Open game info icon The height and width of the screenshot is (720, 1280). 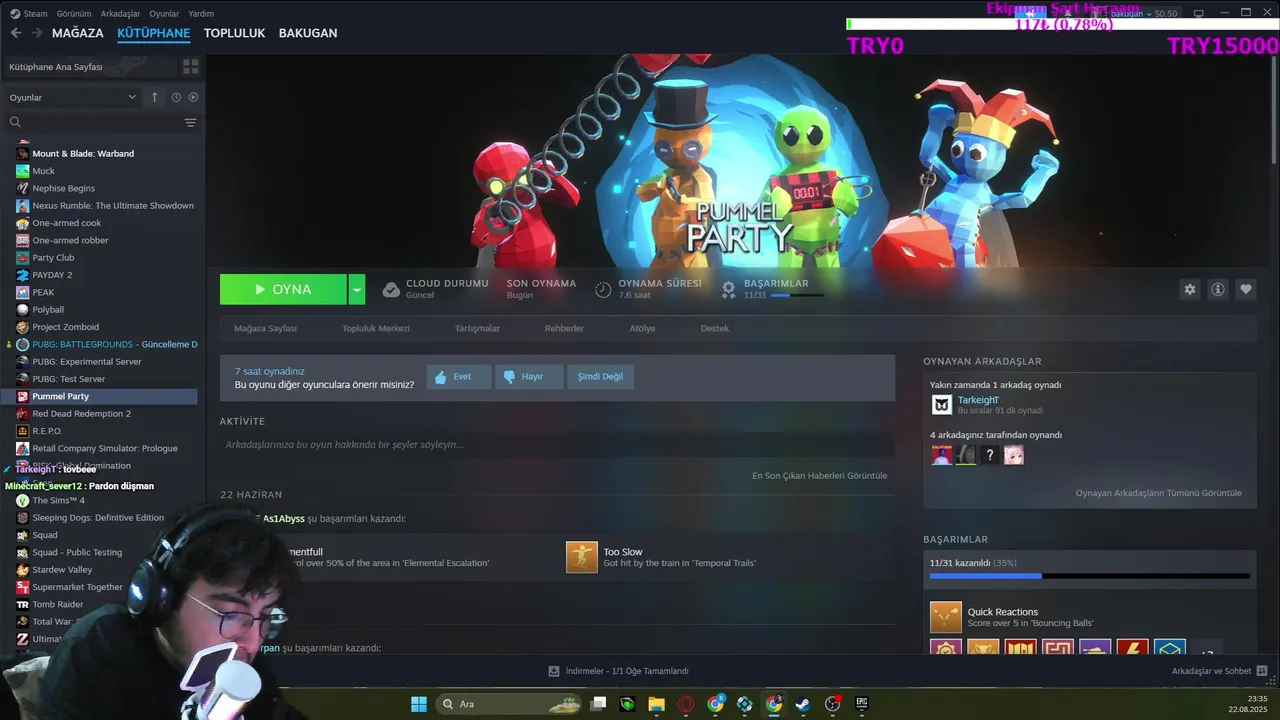click(x=1218, y=289)
